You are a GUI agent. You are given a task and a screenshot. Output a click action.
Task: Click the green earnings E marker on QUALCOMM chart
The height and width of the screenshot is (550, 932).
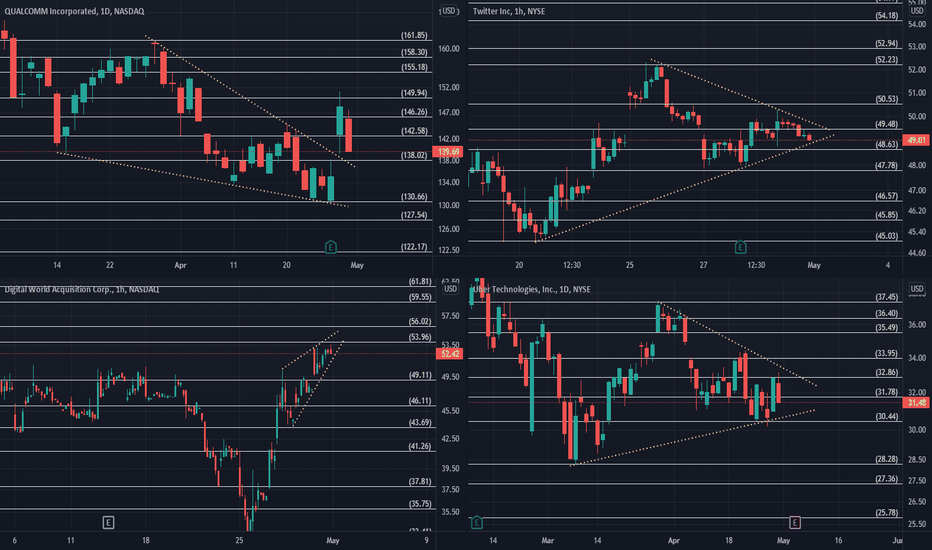tap(330, 247)
